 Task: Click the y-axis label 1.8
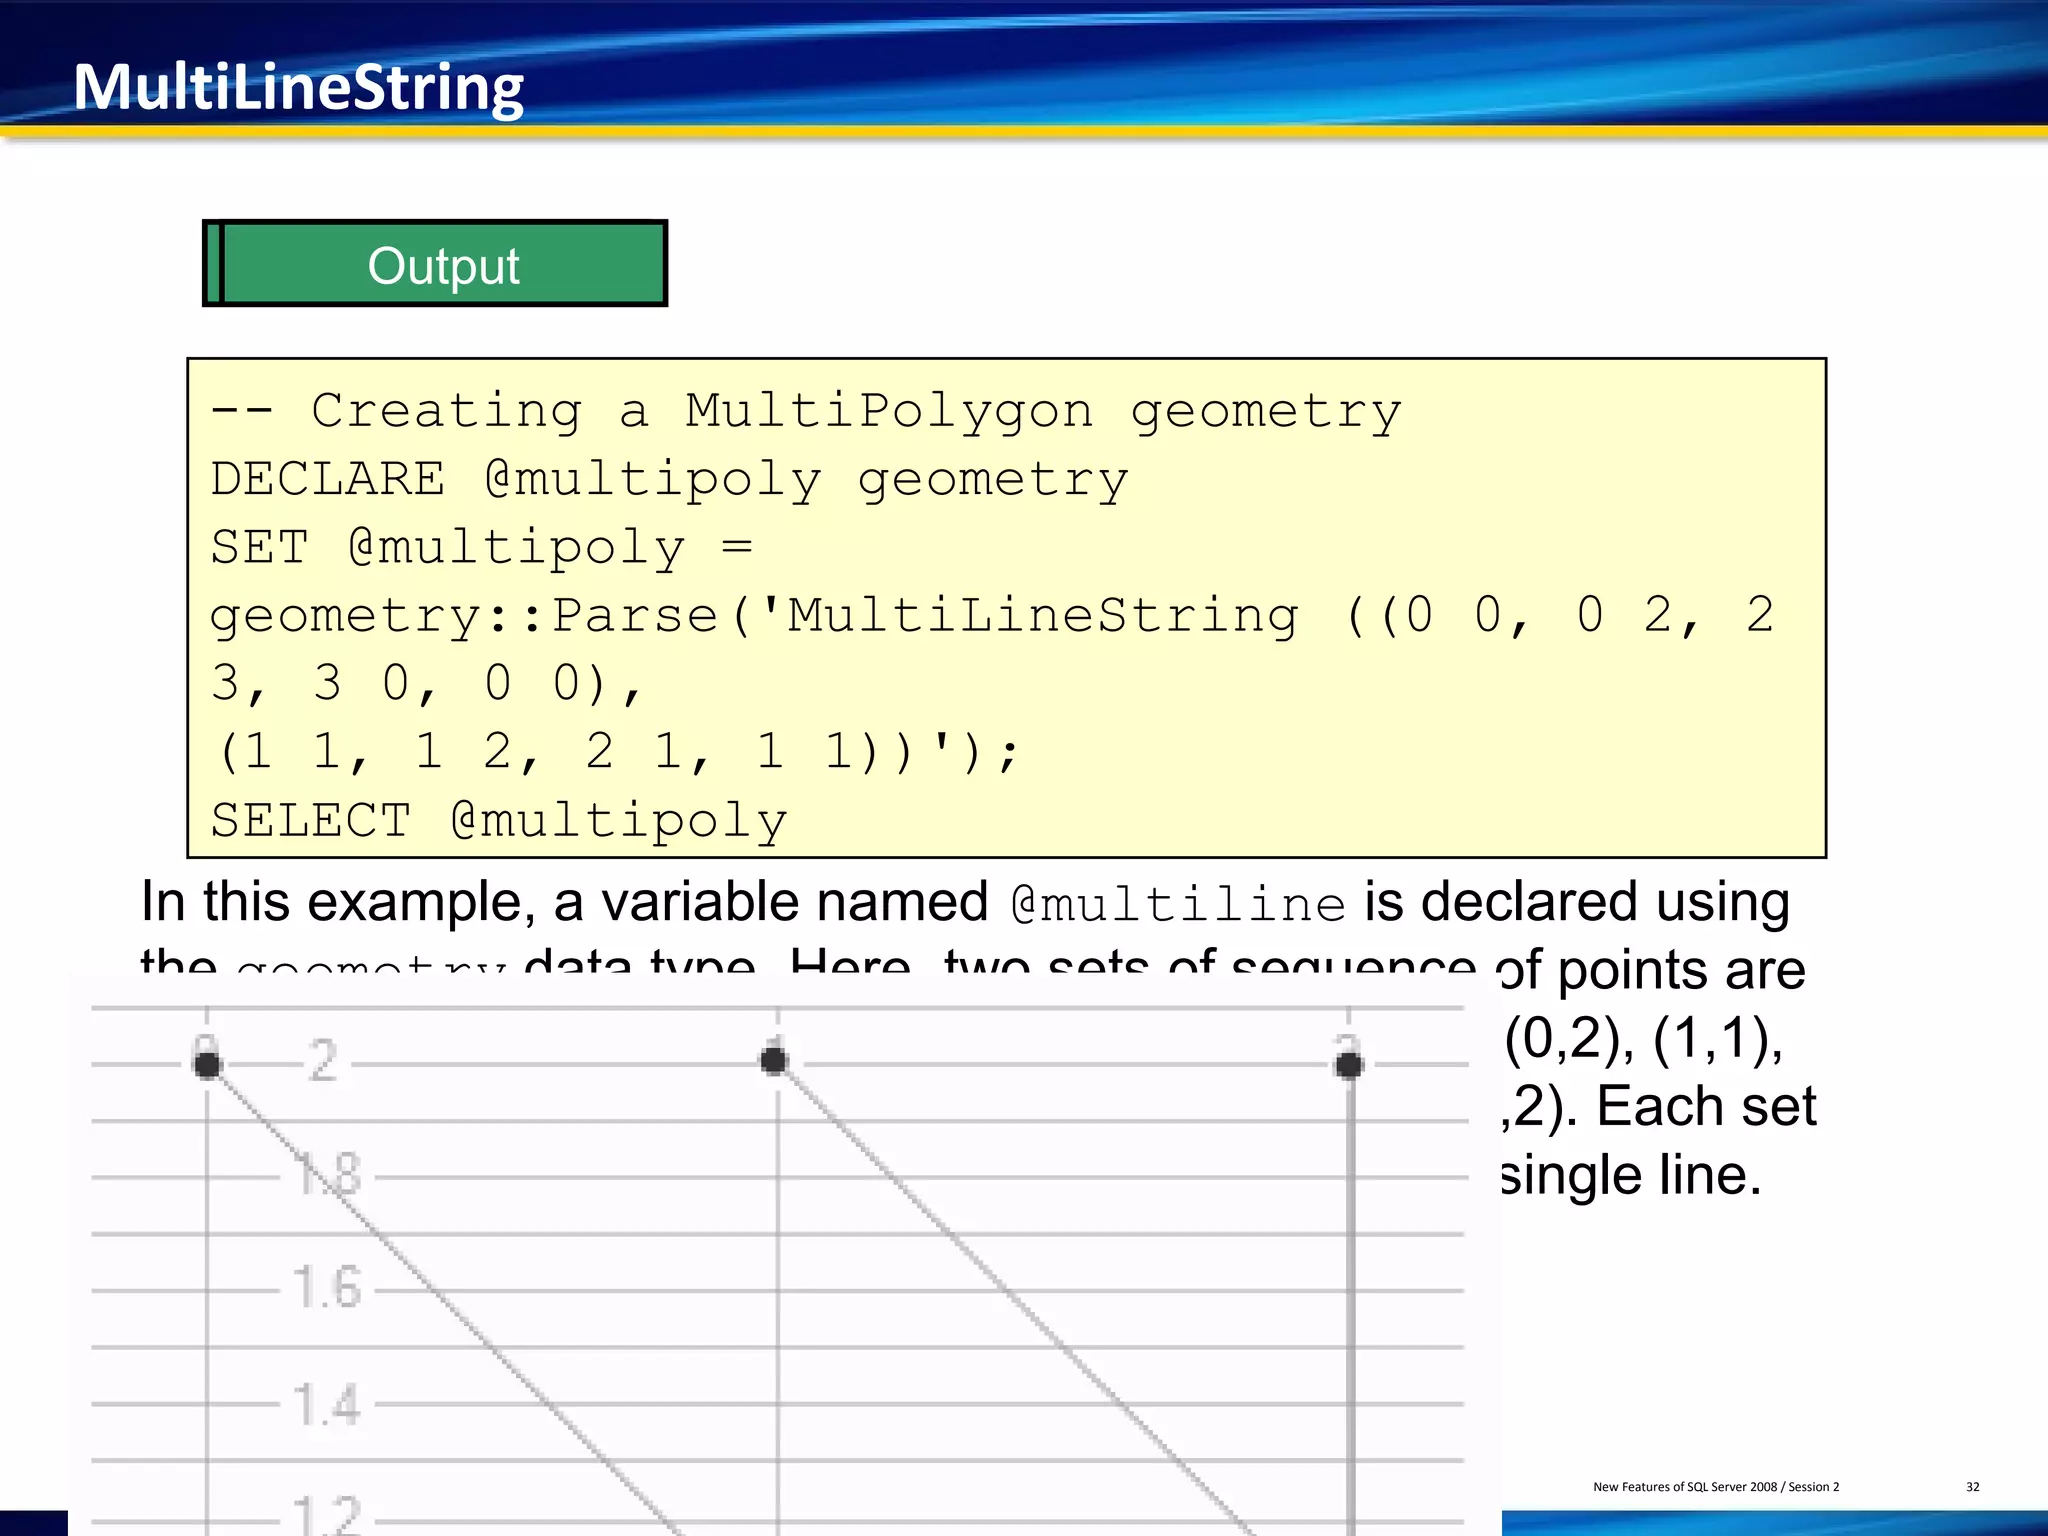pyautogui.click(x=327, y=1174)
